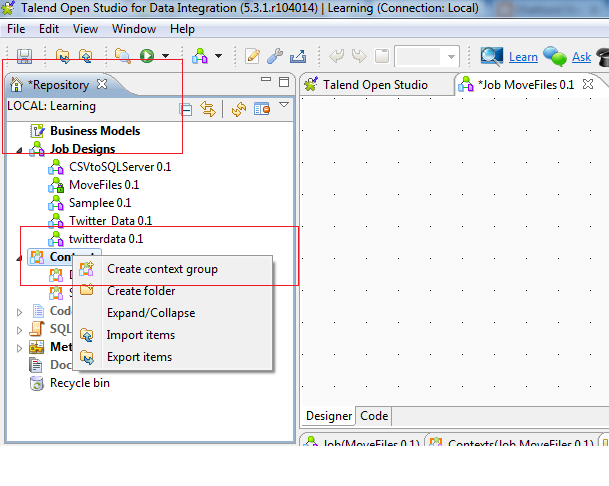Click the Redo arrow icon
The height and width of the screenshot is (486, 609).
(x=359, y=56)
